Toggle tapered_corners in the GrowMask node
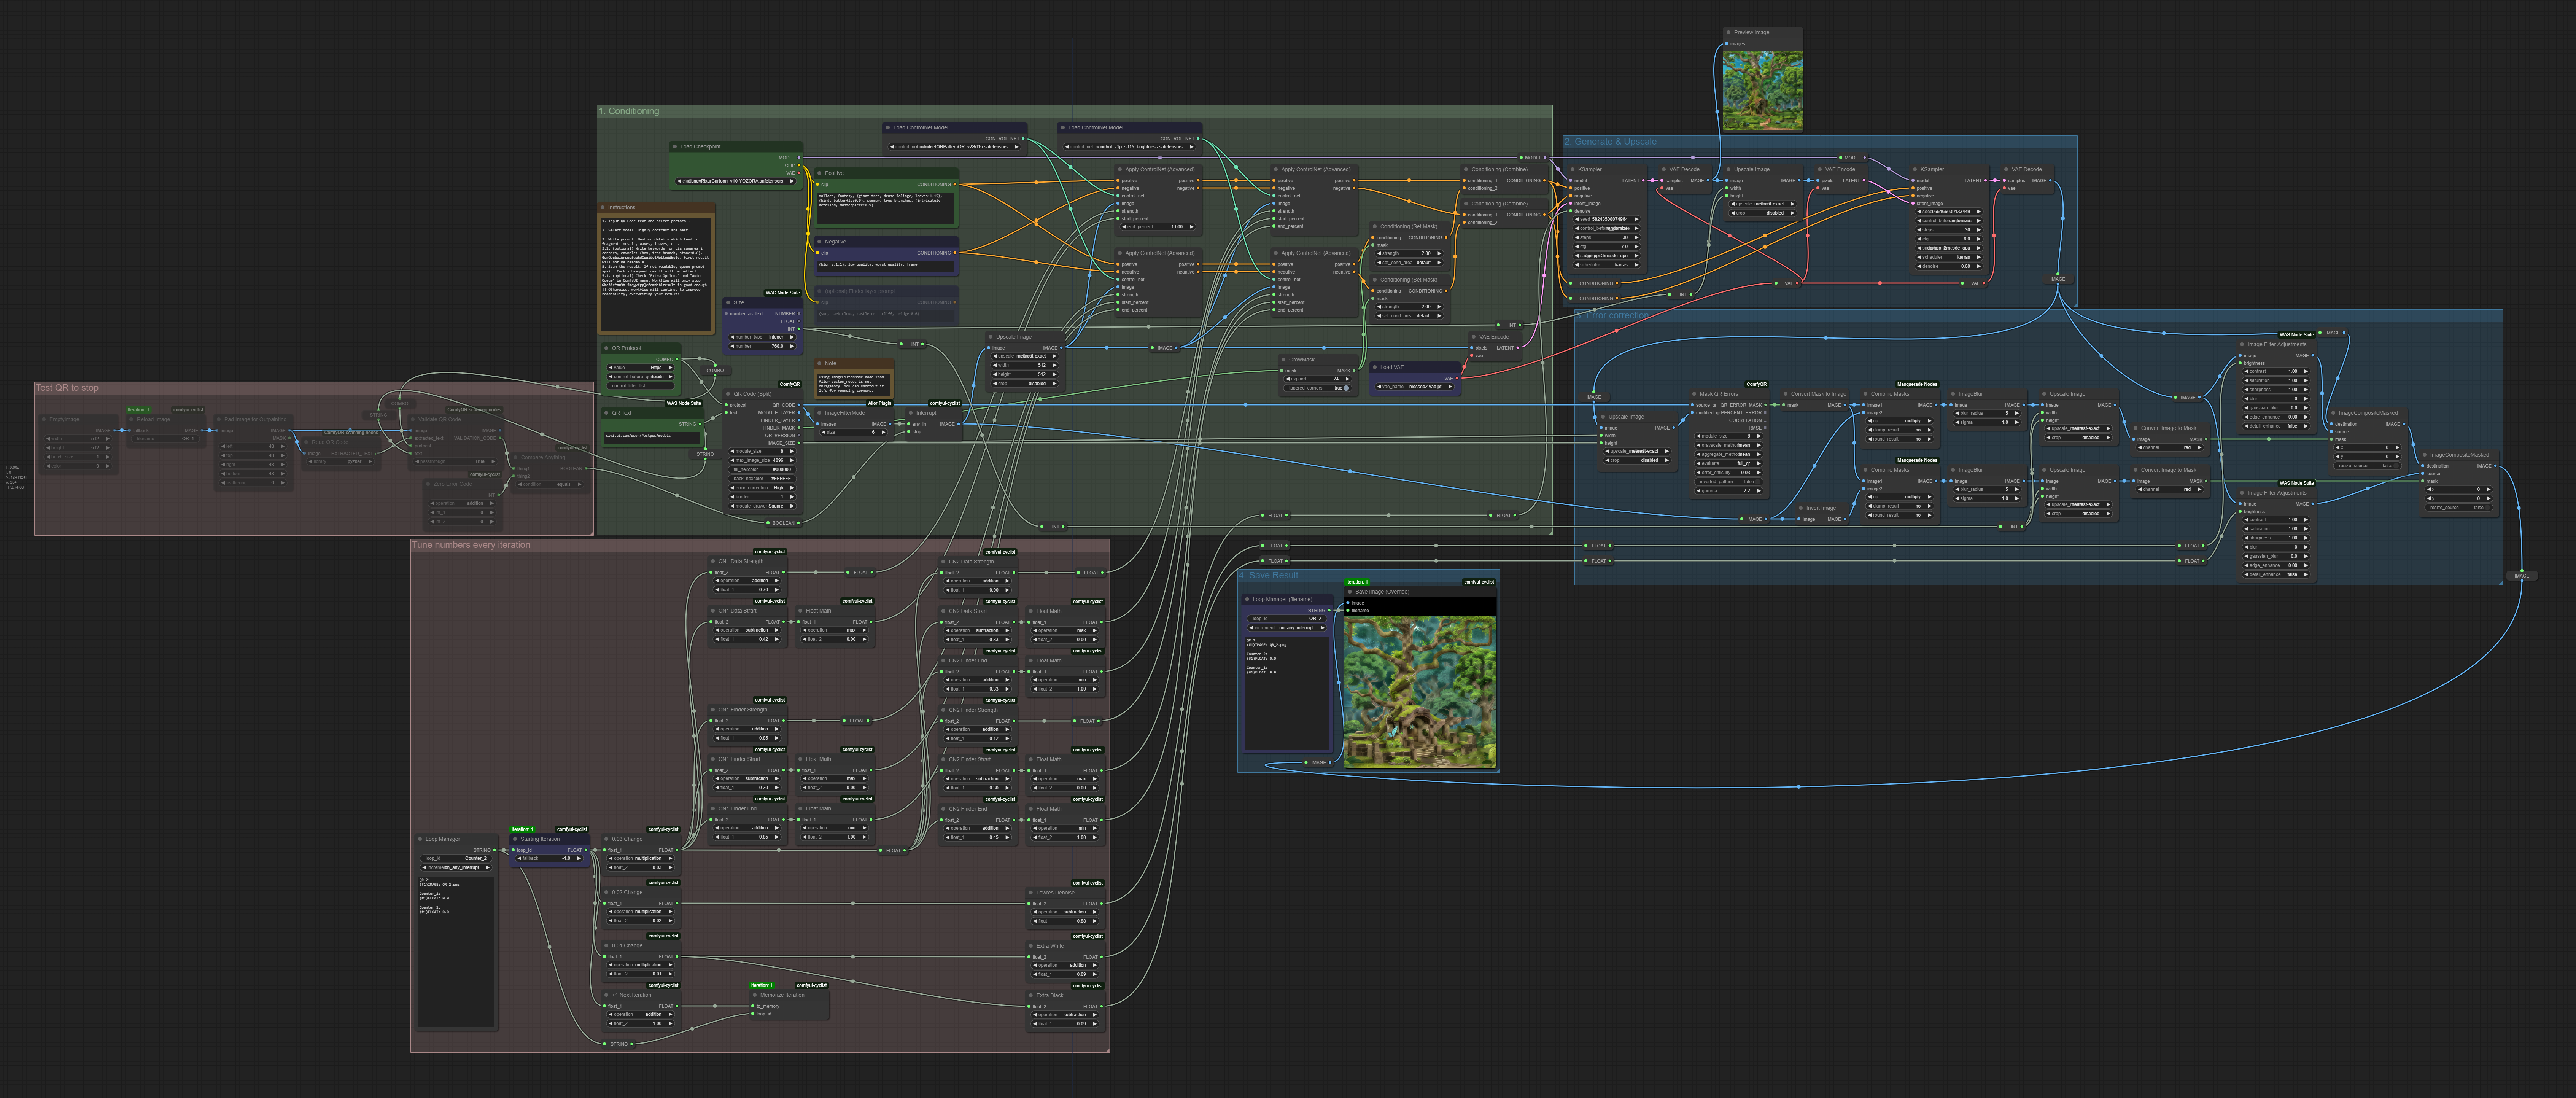The width and height of the screenshot is (2576, 1098). point(1345,388)
